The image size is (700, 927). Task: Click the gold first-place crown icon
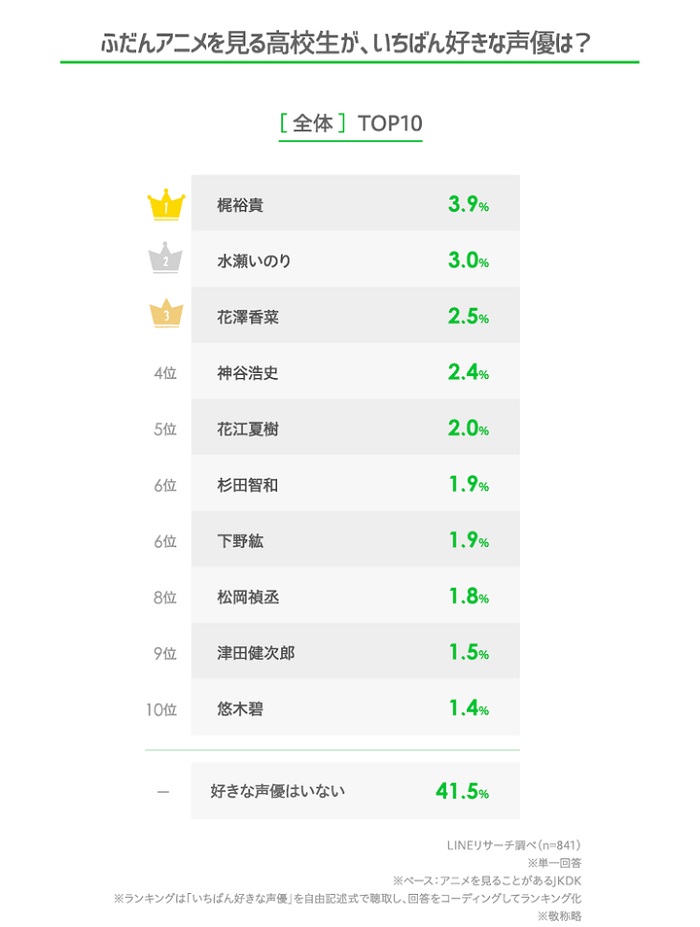pos(166,205)
